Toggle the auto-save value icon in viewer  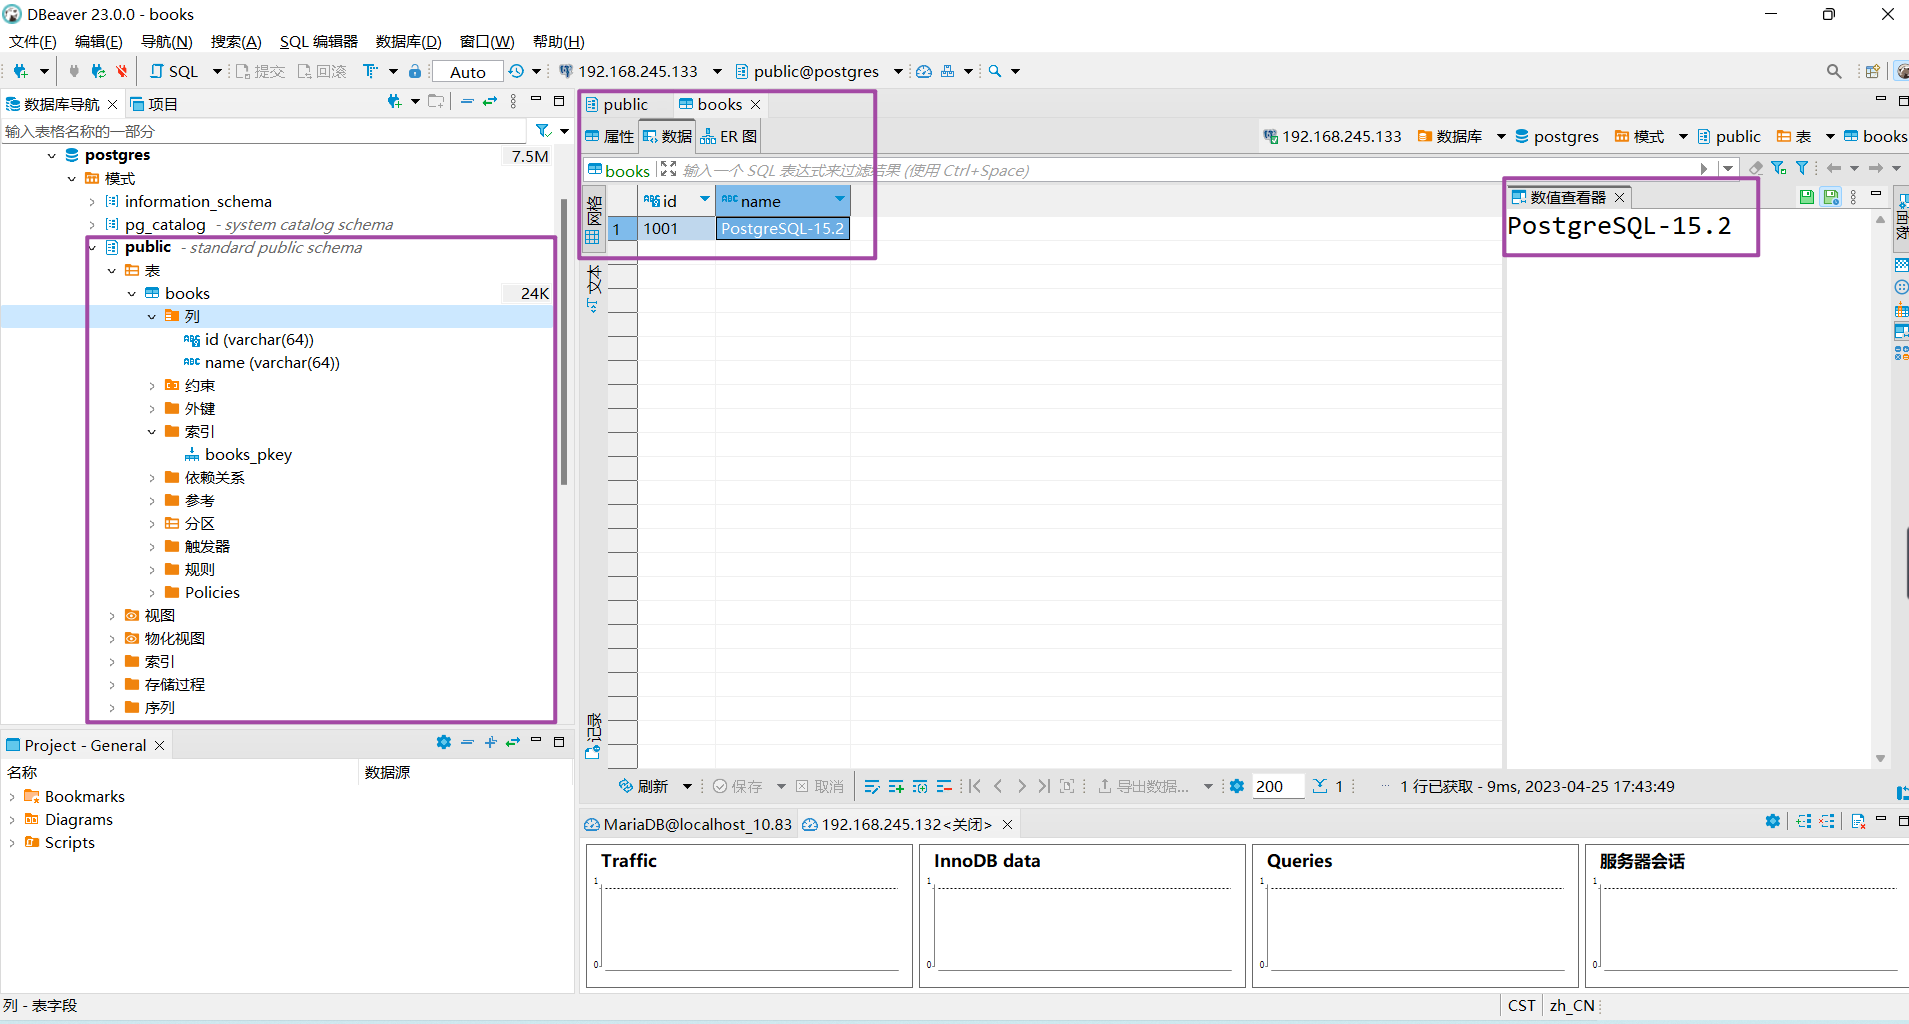tap(1830, 197)
